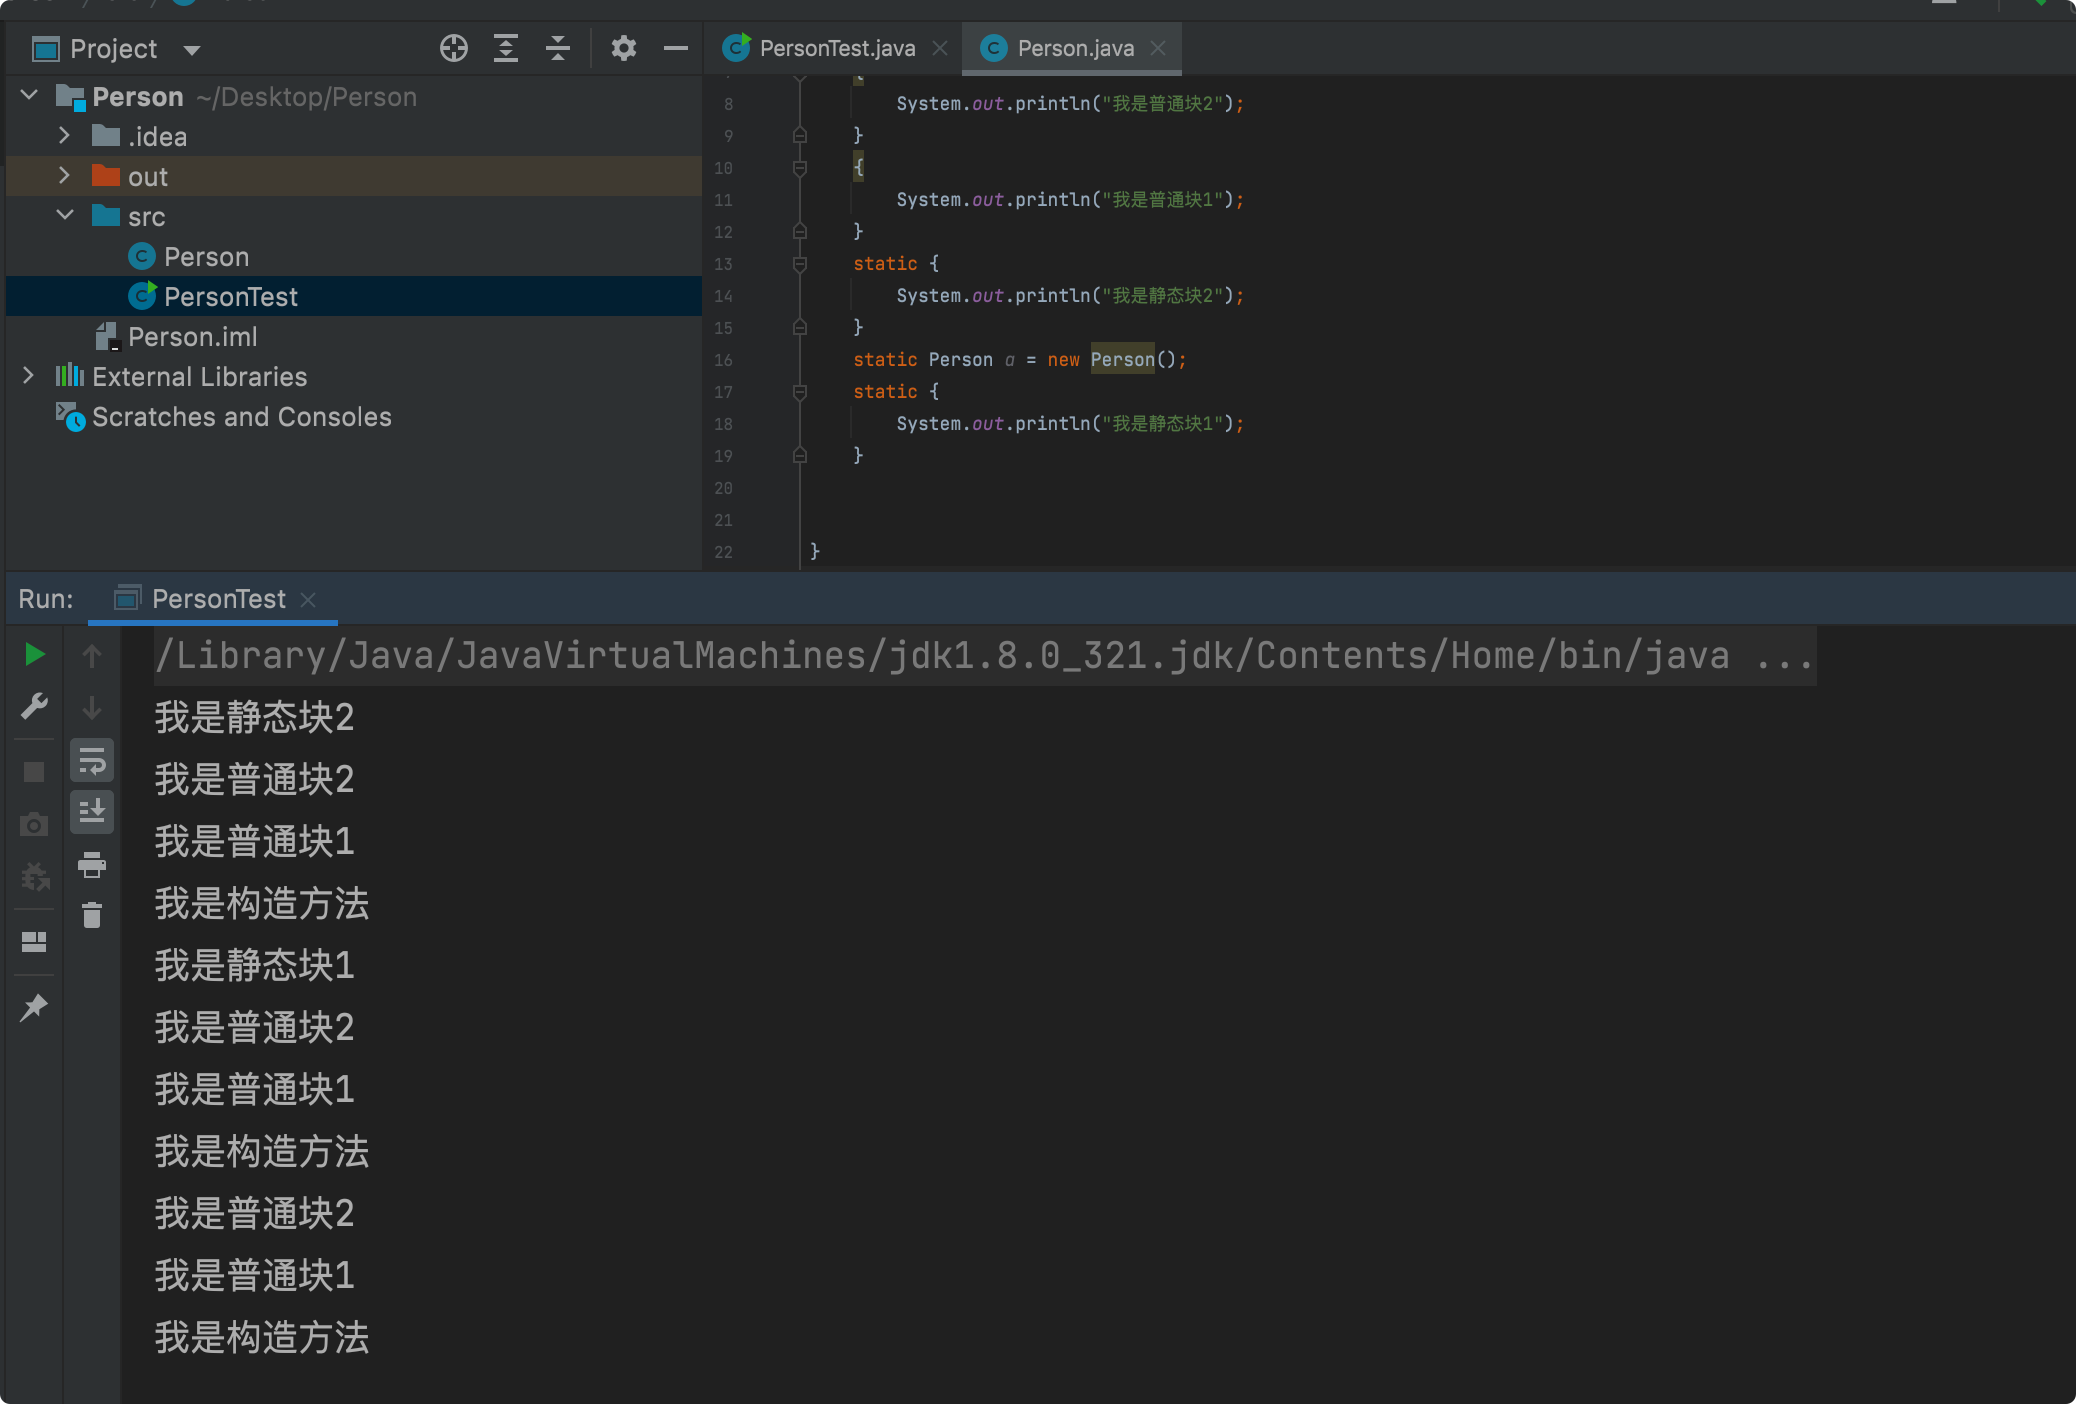Select the PersonTest run tab
Screen dimensions: 2076x1404
[x=217, y=598]
